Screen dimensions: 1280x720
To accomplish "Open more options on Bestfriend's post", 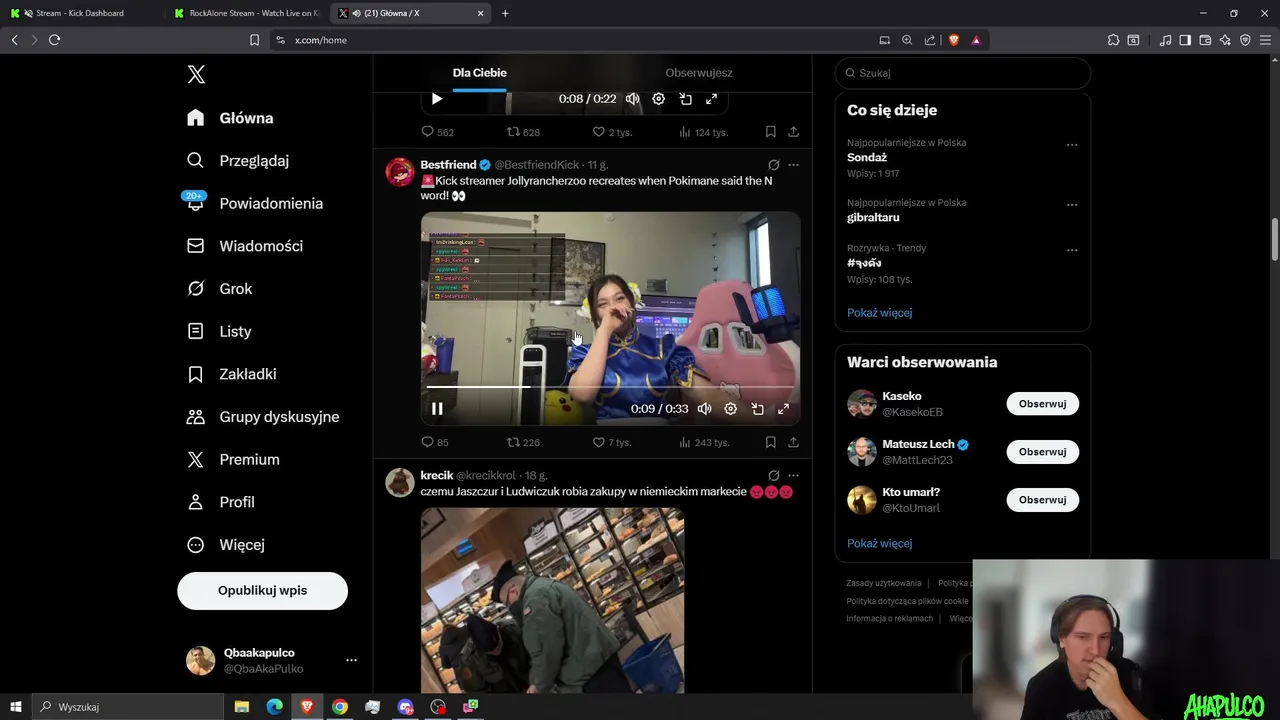I will click(x=793, y=165).
